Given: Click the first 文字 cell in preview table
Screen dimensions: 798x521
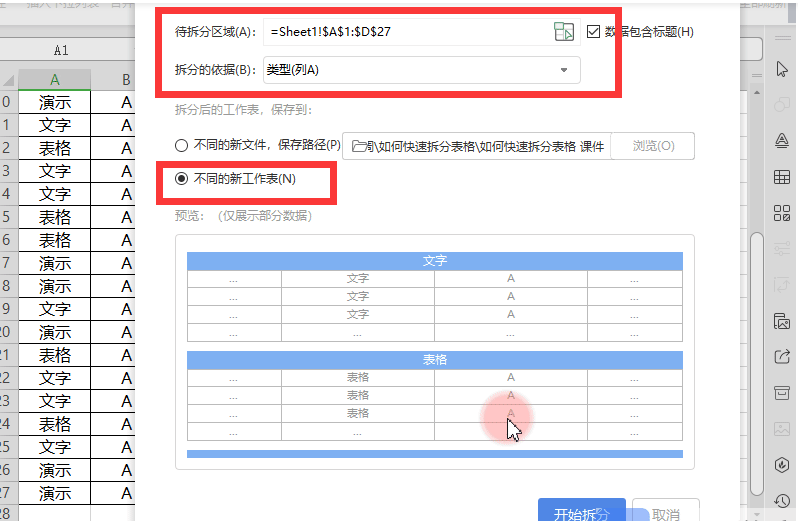Looking at the screenshot, I should tap(358, 279).
